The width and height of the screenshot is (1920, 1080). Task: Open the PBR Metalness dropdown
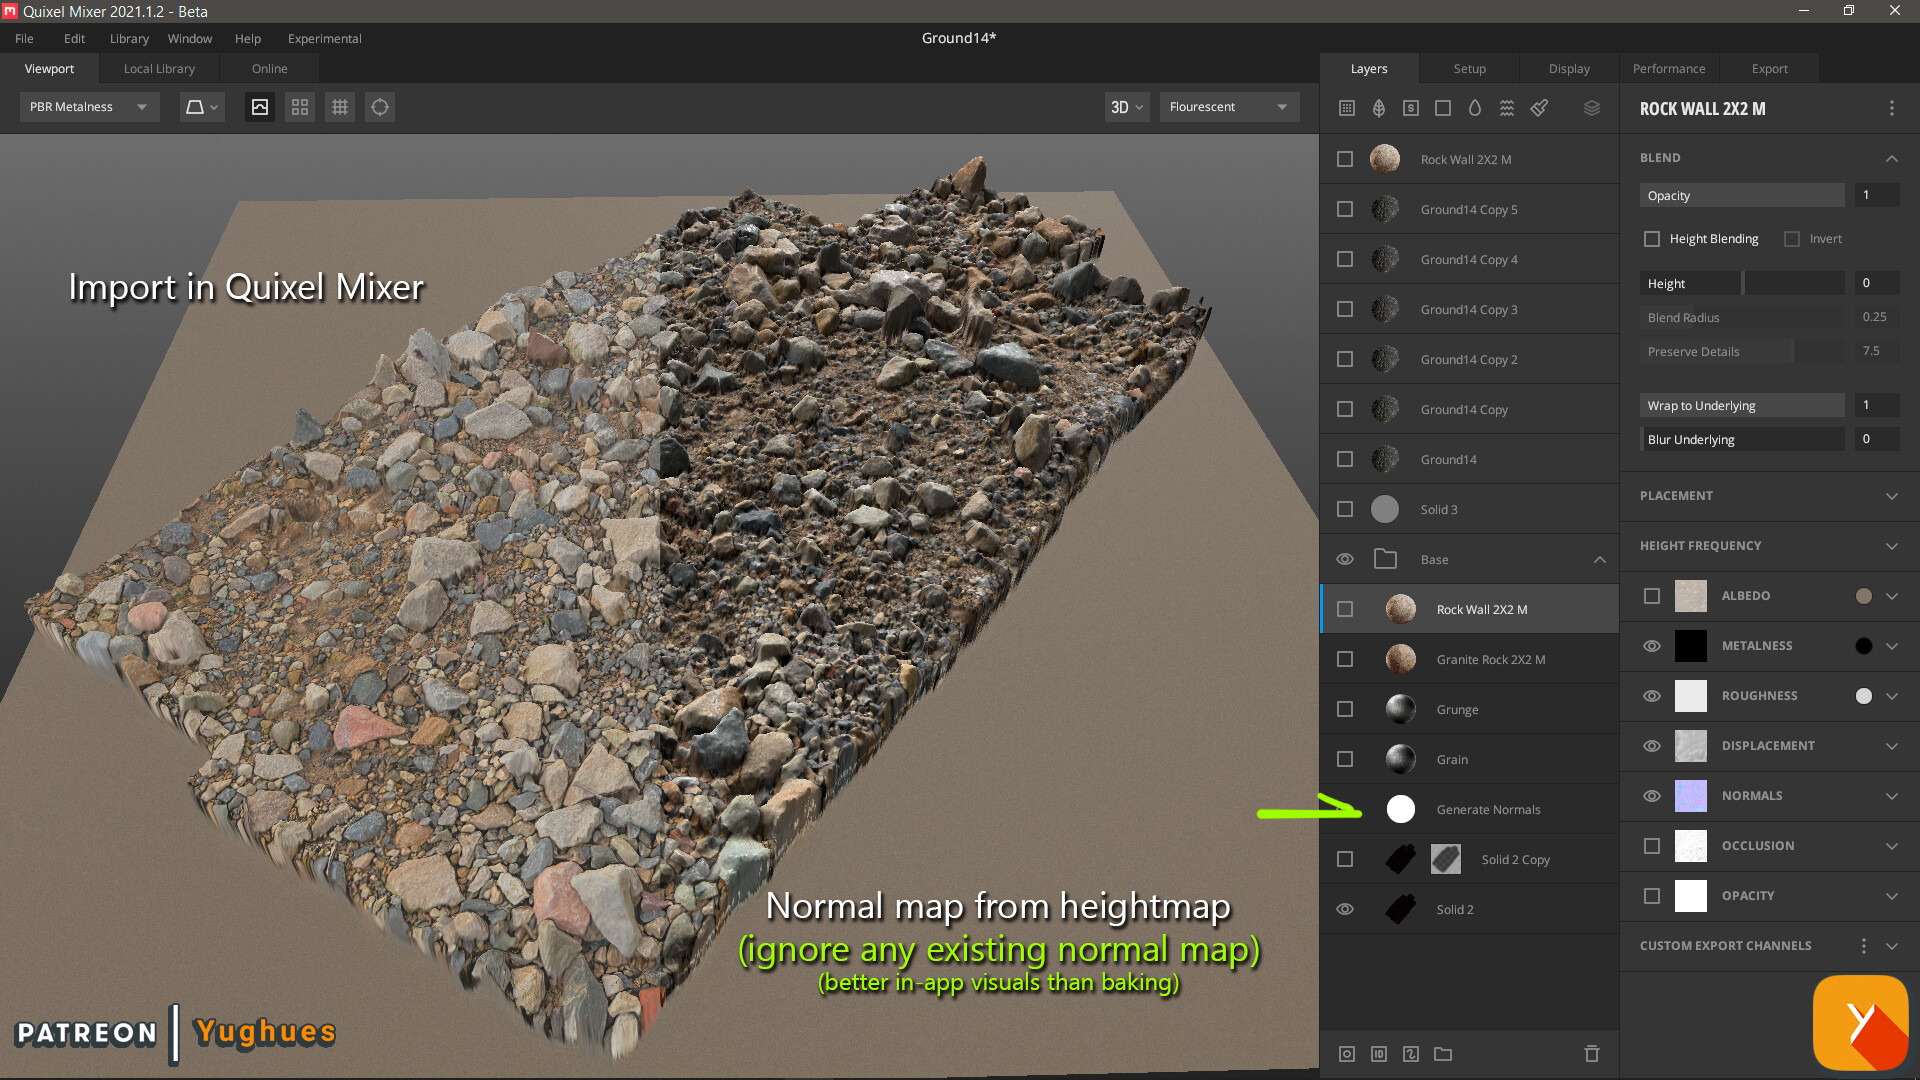[x=89, y=106]
